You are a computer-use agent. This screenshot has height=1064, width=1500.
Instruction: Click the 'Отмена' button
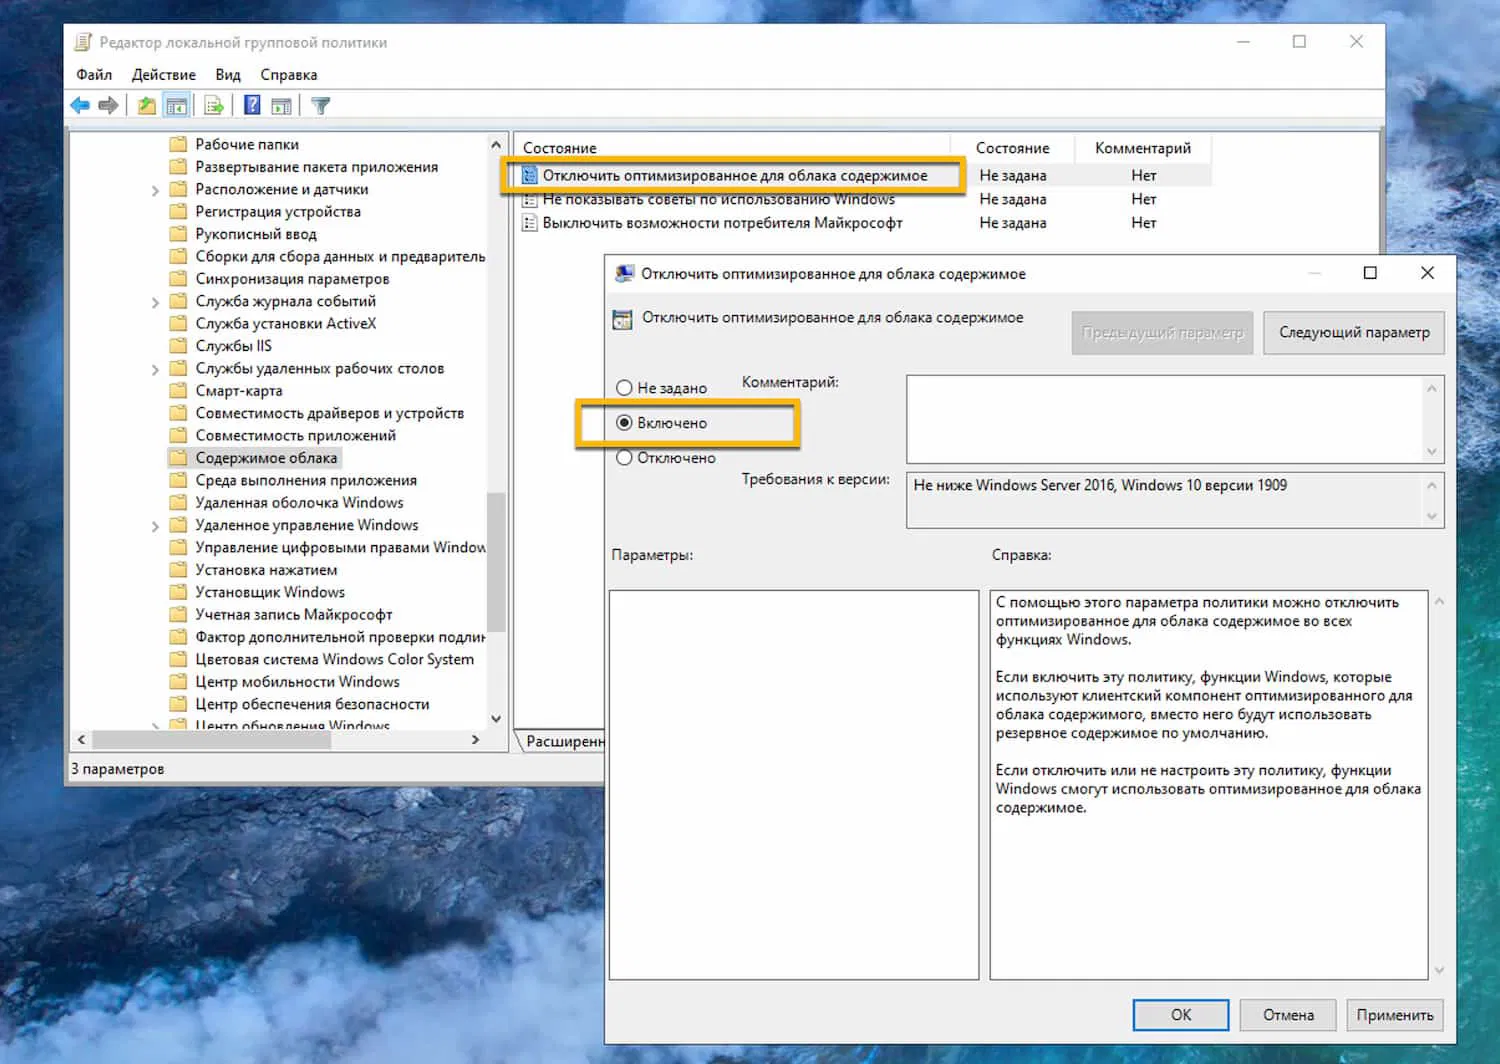click(x=1288, y=1015)
